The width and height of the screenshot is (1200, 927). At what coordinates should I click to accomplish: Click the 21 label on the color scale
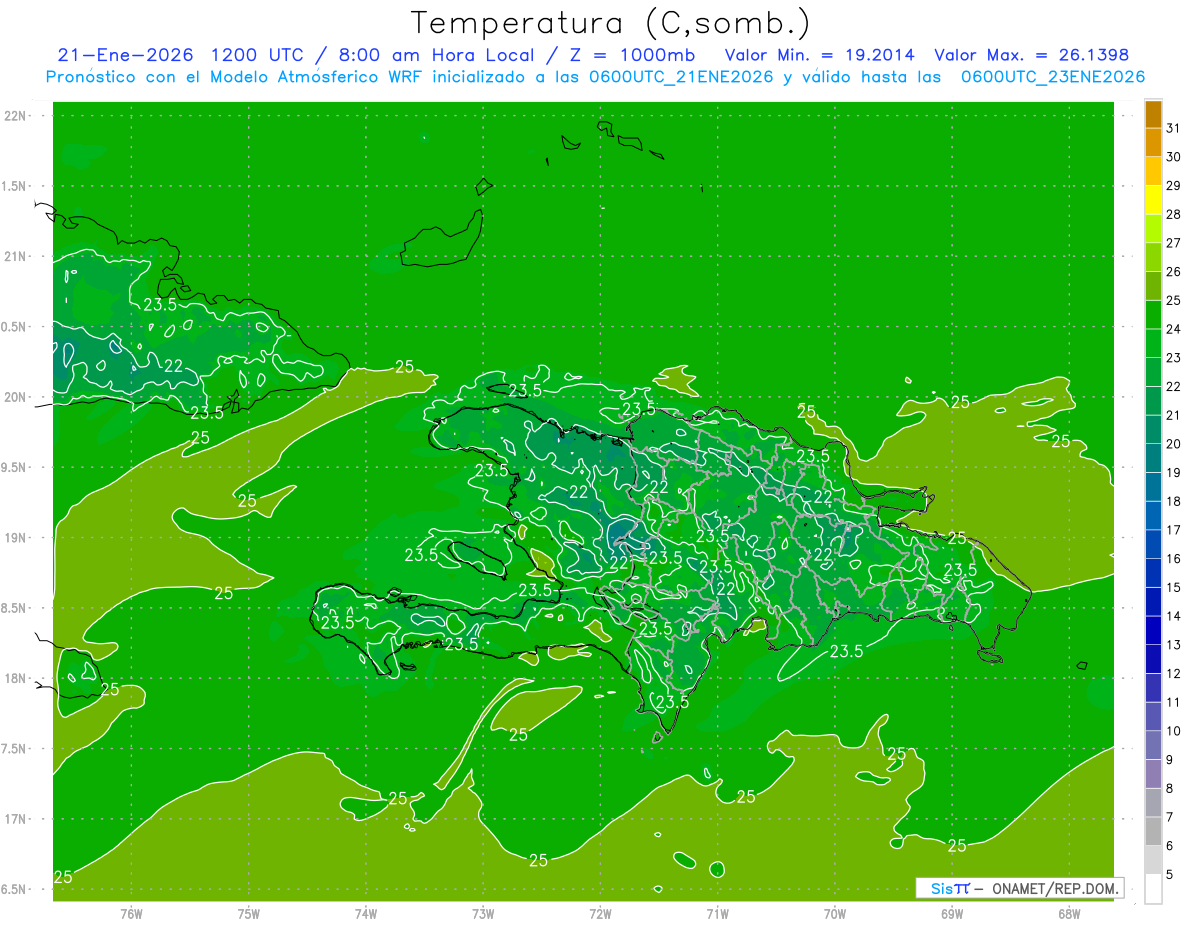tap(1174, 415)
